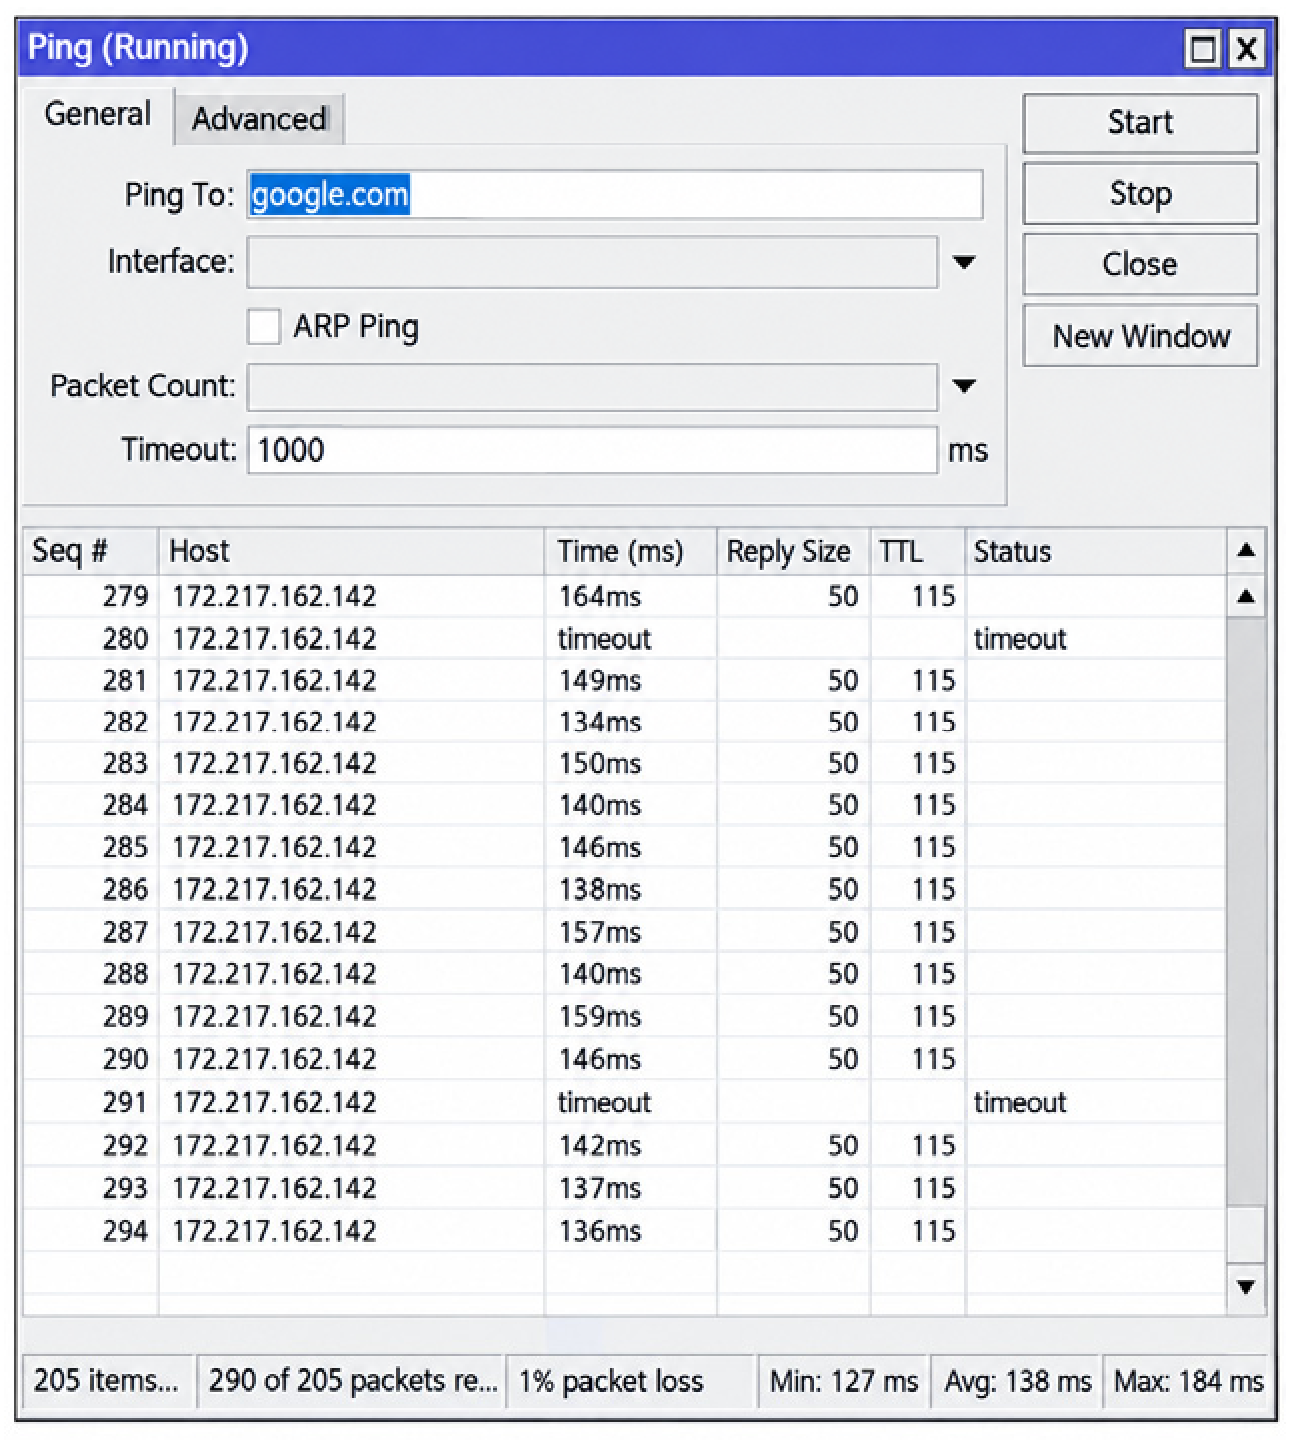
Task: Sort by the Seq # column header
Action: [91, 551]
